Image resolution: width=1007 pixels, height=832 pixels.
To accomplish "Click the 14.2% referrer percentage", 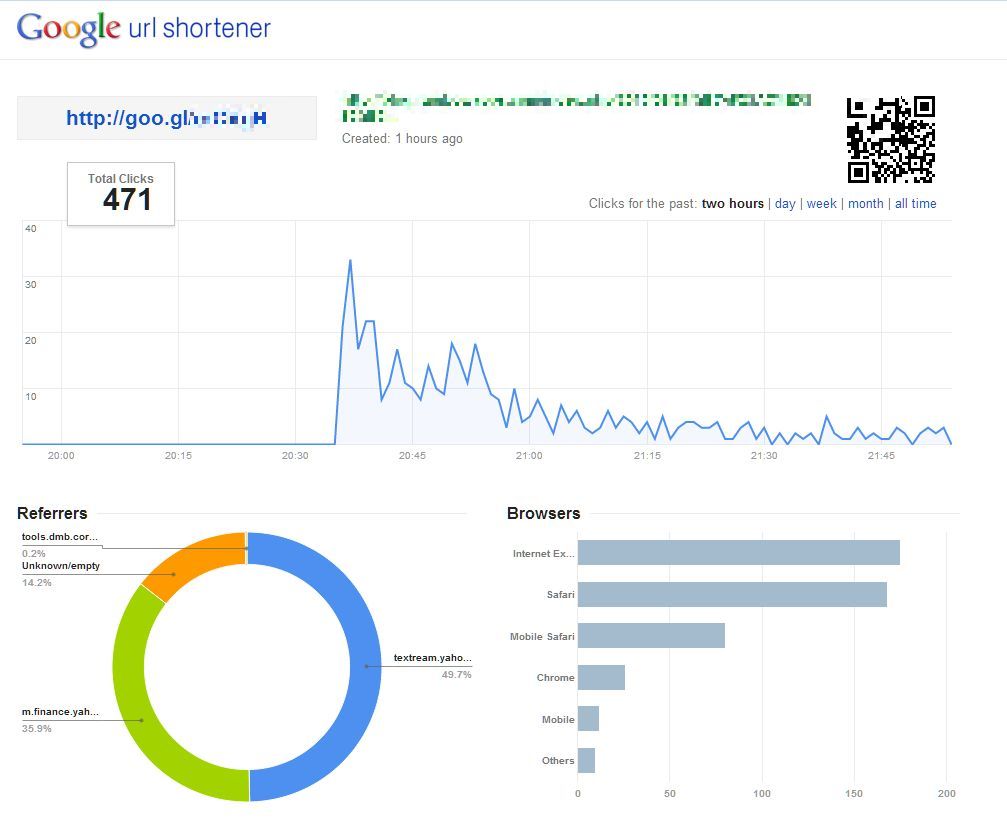I will (x=37, y=582).
